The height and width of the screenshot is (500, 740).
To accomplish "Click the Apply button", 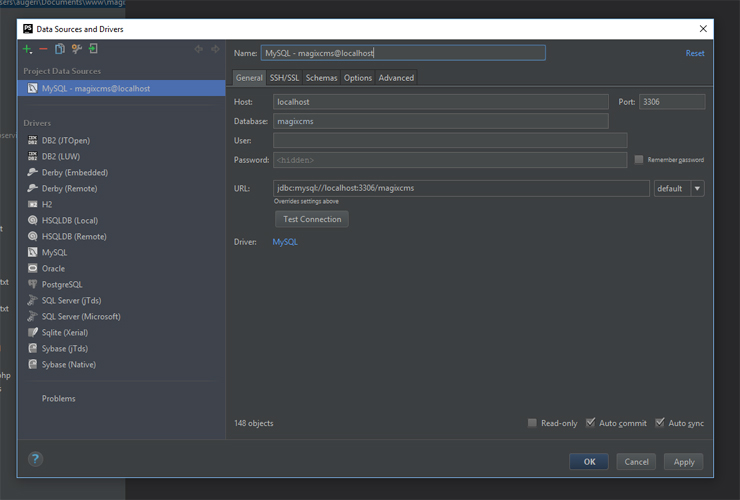I will pos(684,462).
